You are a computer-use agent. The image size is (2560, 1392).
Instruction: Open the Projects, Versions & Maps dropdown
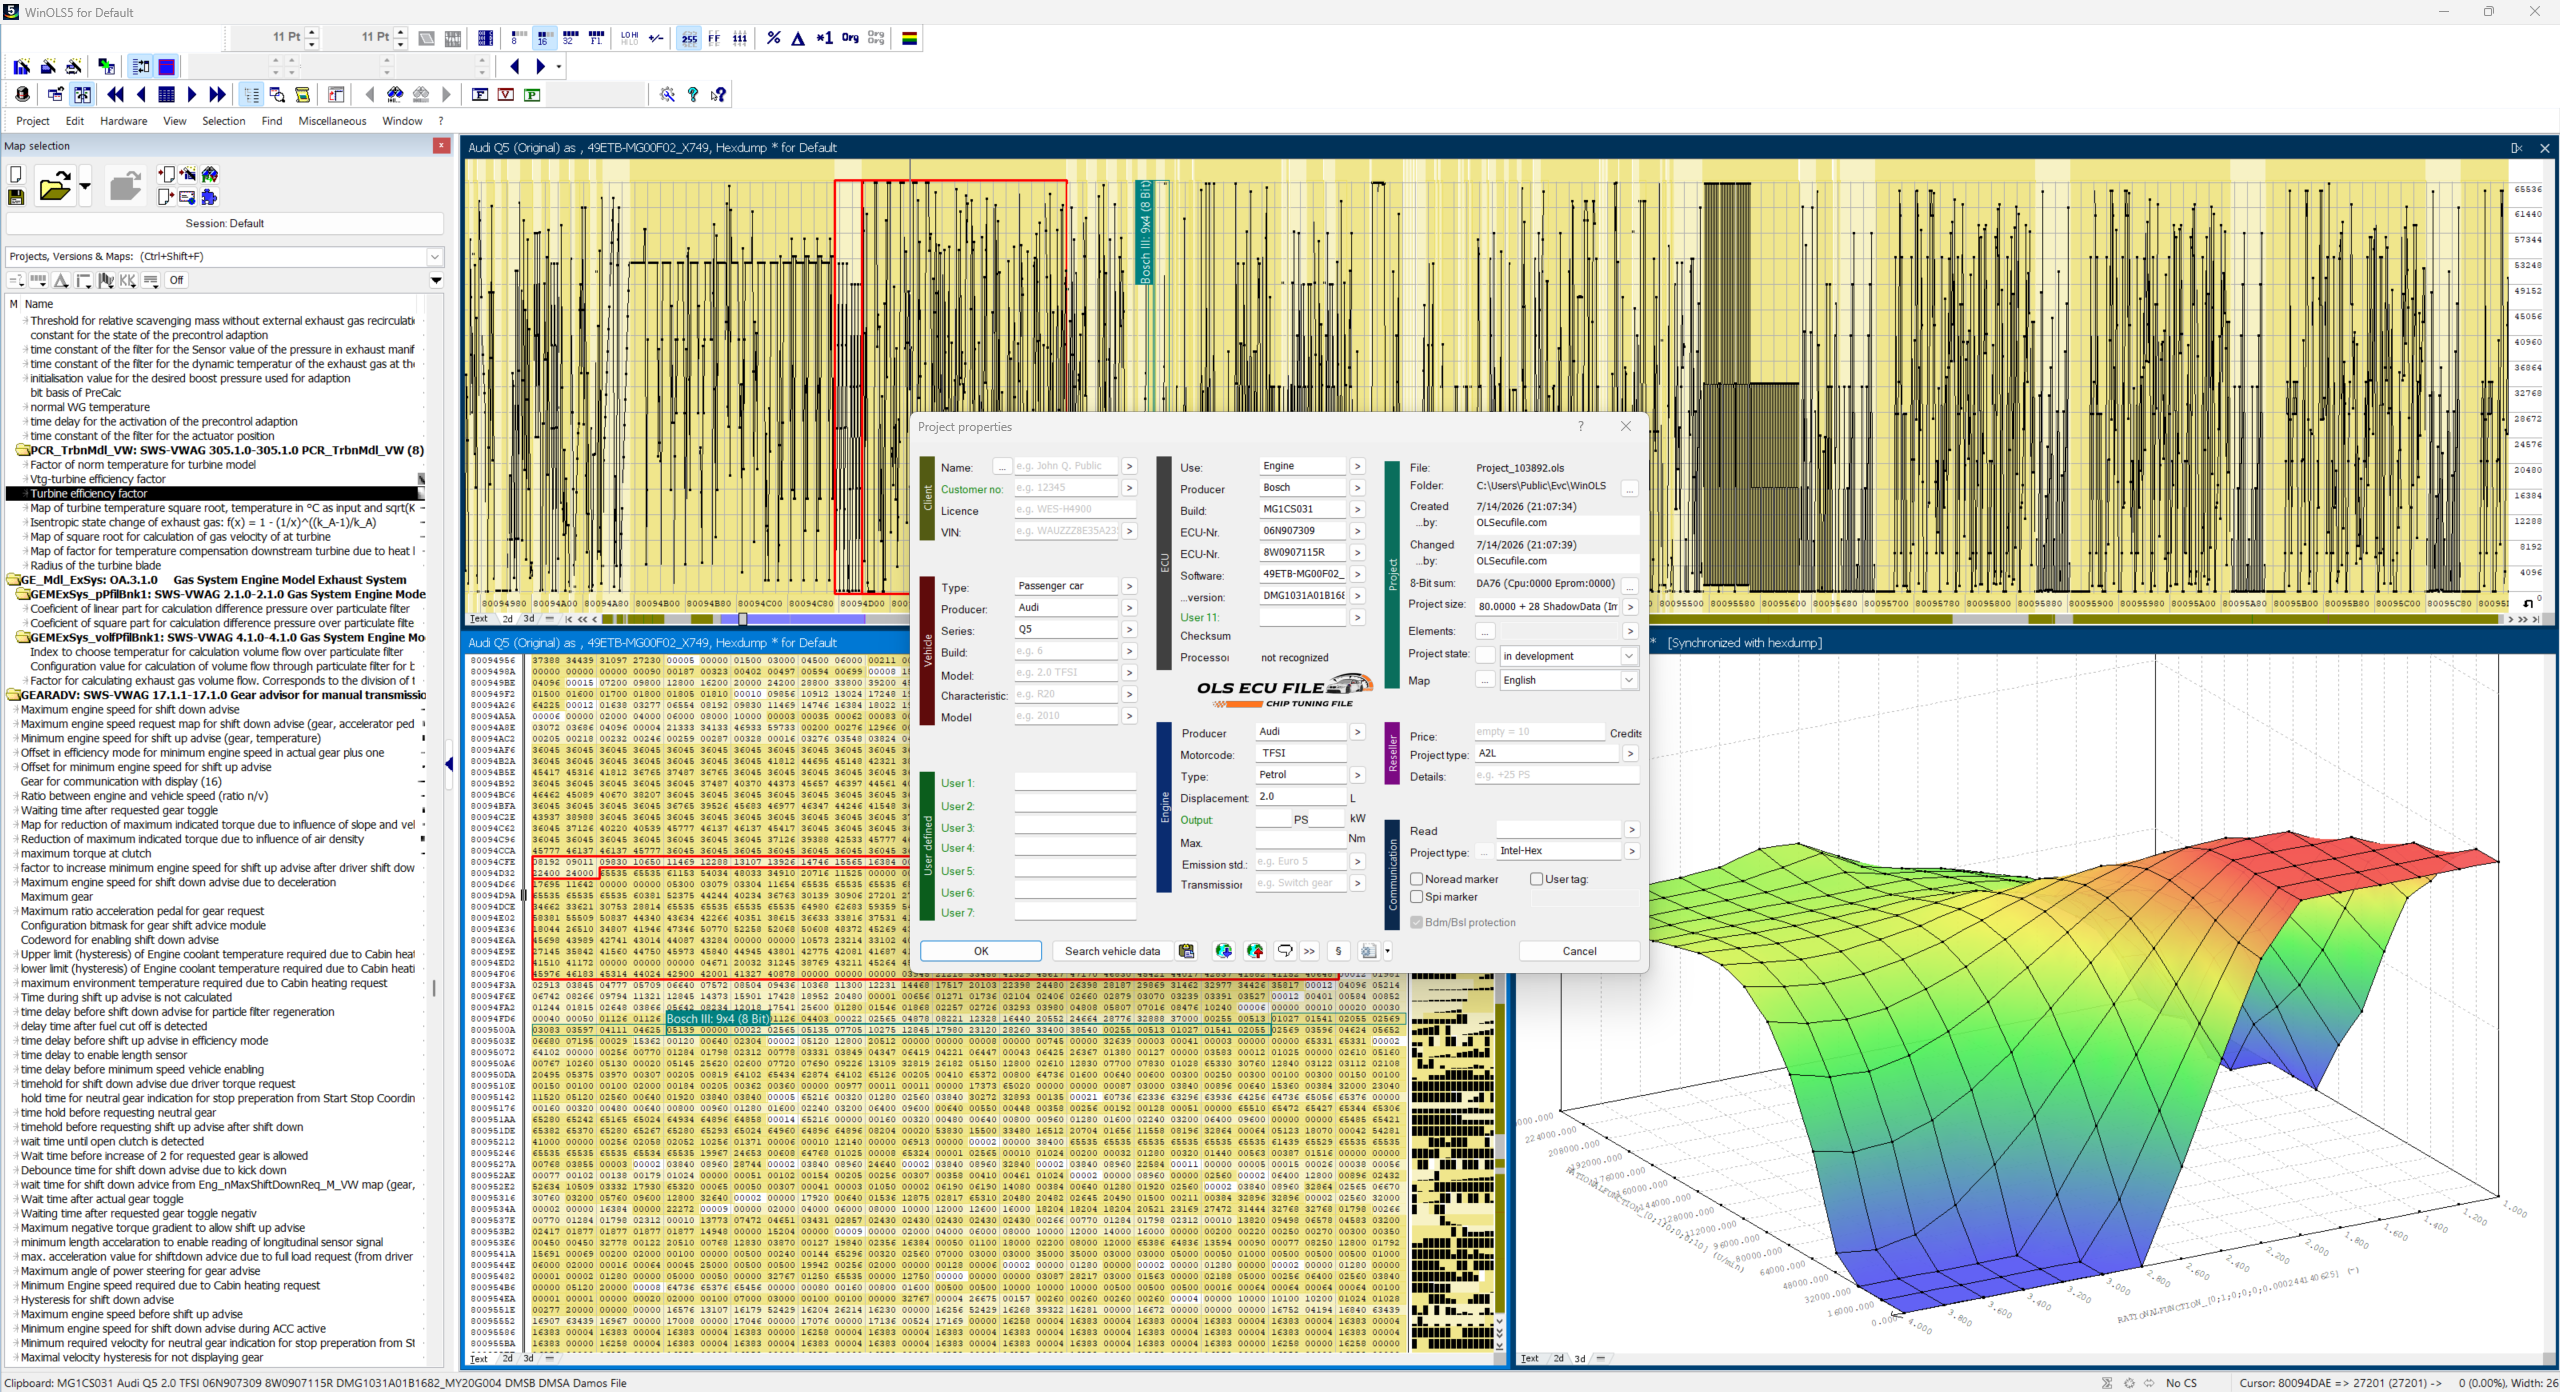pyautogui.click(x=435, y=257)
